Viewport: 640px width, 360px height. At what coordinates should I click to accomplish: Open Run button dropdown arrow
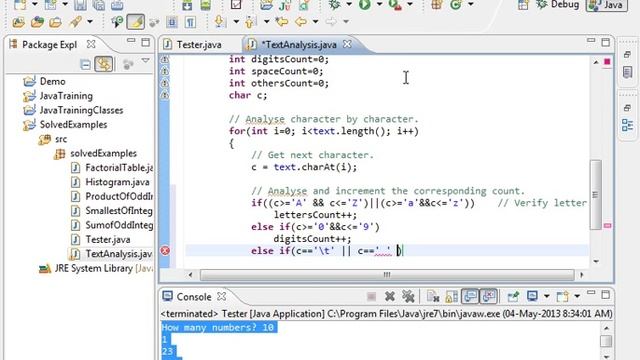(379, 4)
